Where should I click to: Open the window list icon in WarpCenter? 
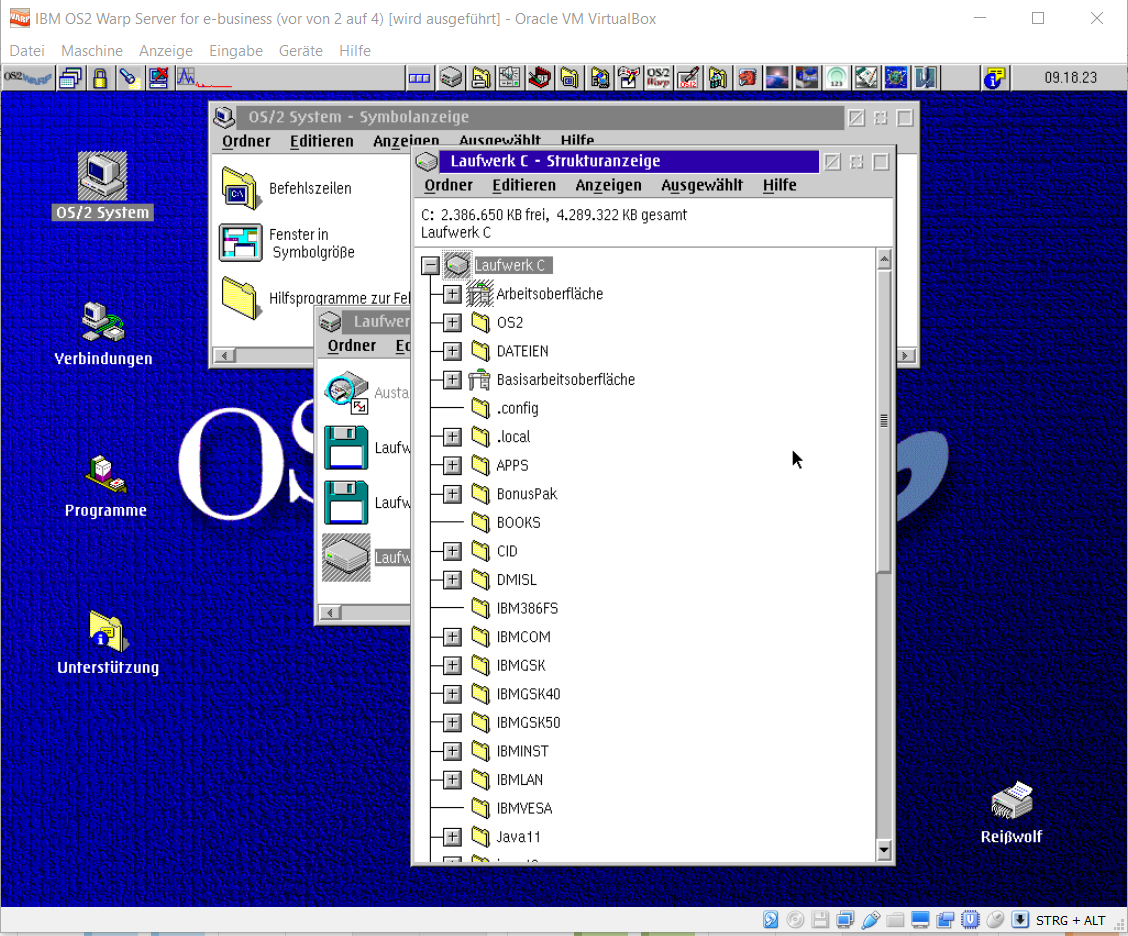point(70,78)
